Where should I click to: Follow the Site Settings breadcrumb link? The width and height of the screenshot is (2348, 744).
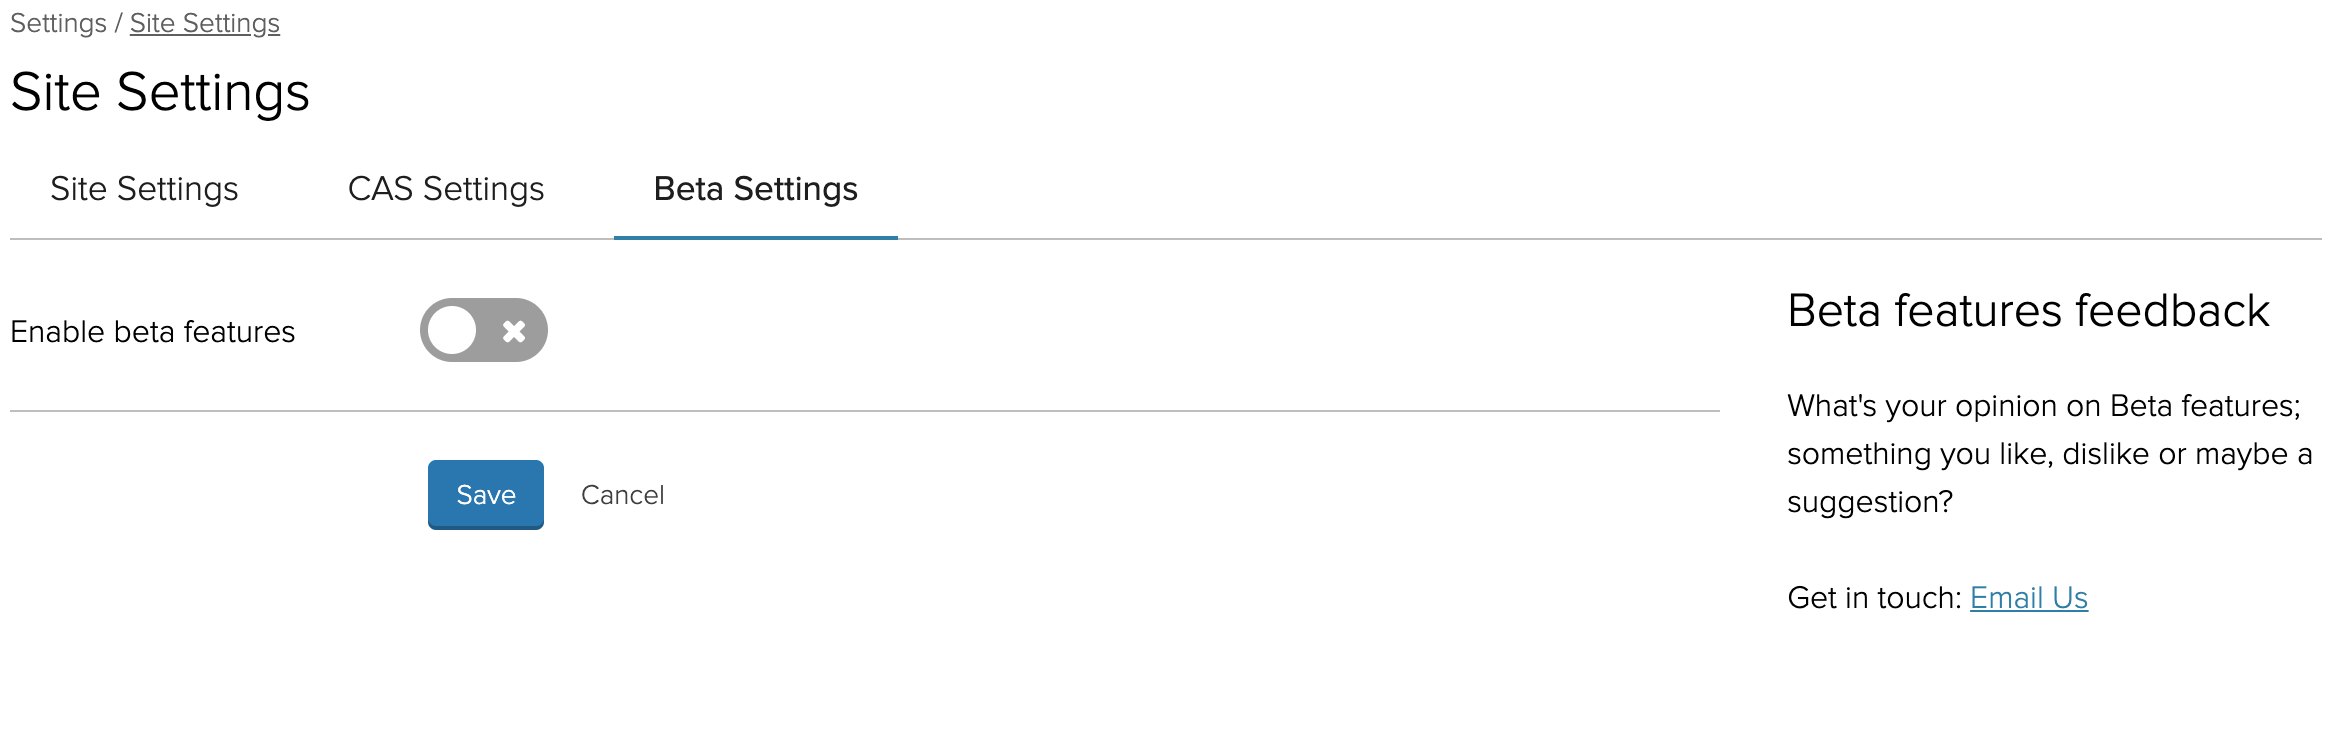[204, 23]
